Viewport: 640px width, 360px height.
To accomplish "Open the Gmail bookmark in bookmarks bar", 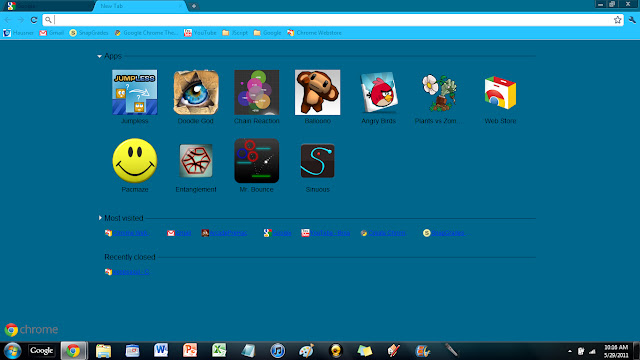I will pos(51,33).
